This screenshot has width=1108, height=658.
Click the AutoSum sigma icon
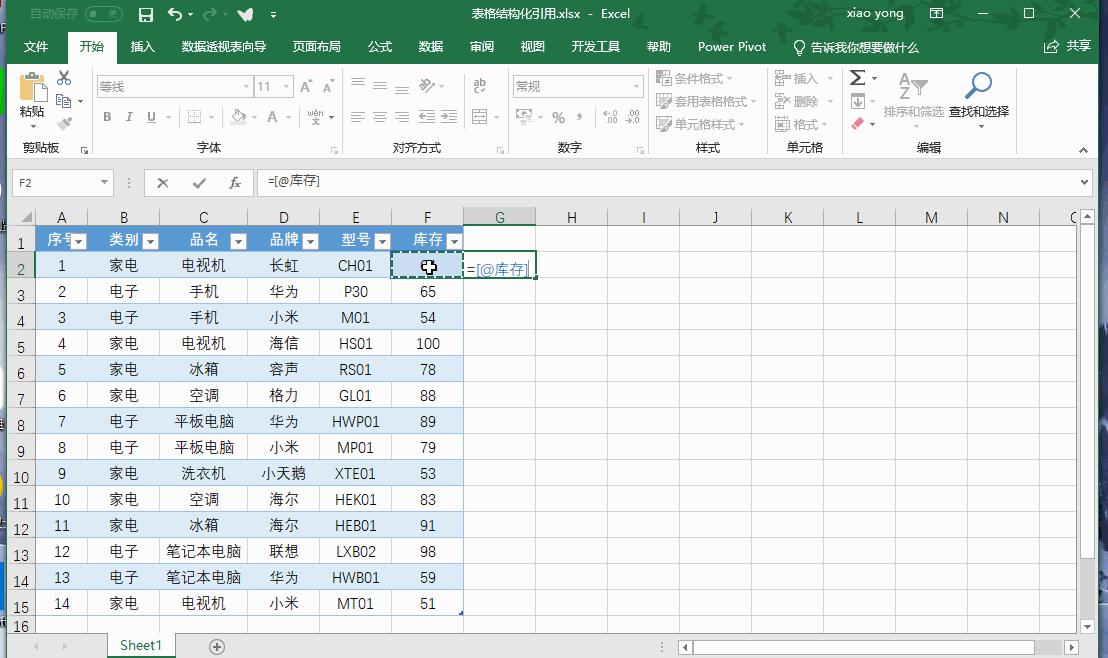click(857, 78)
